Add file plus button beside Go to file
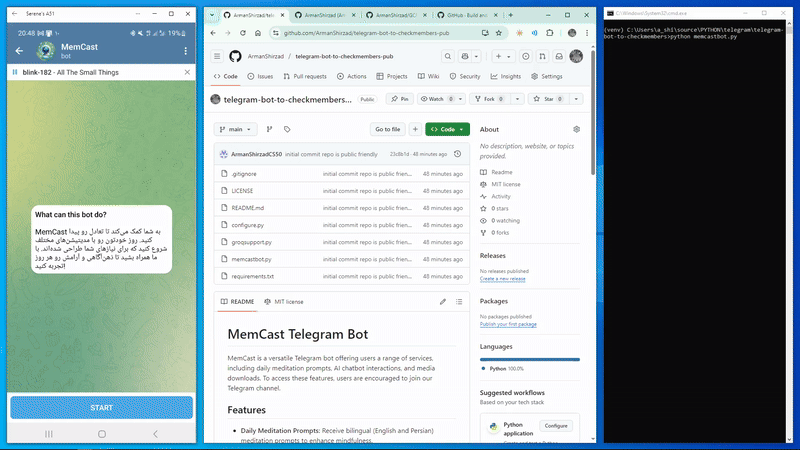 click(415, 129)
